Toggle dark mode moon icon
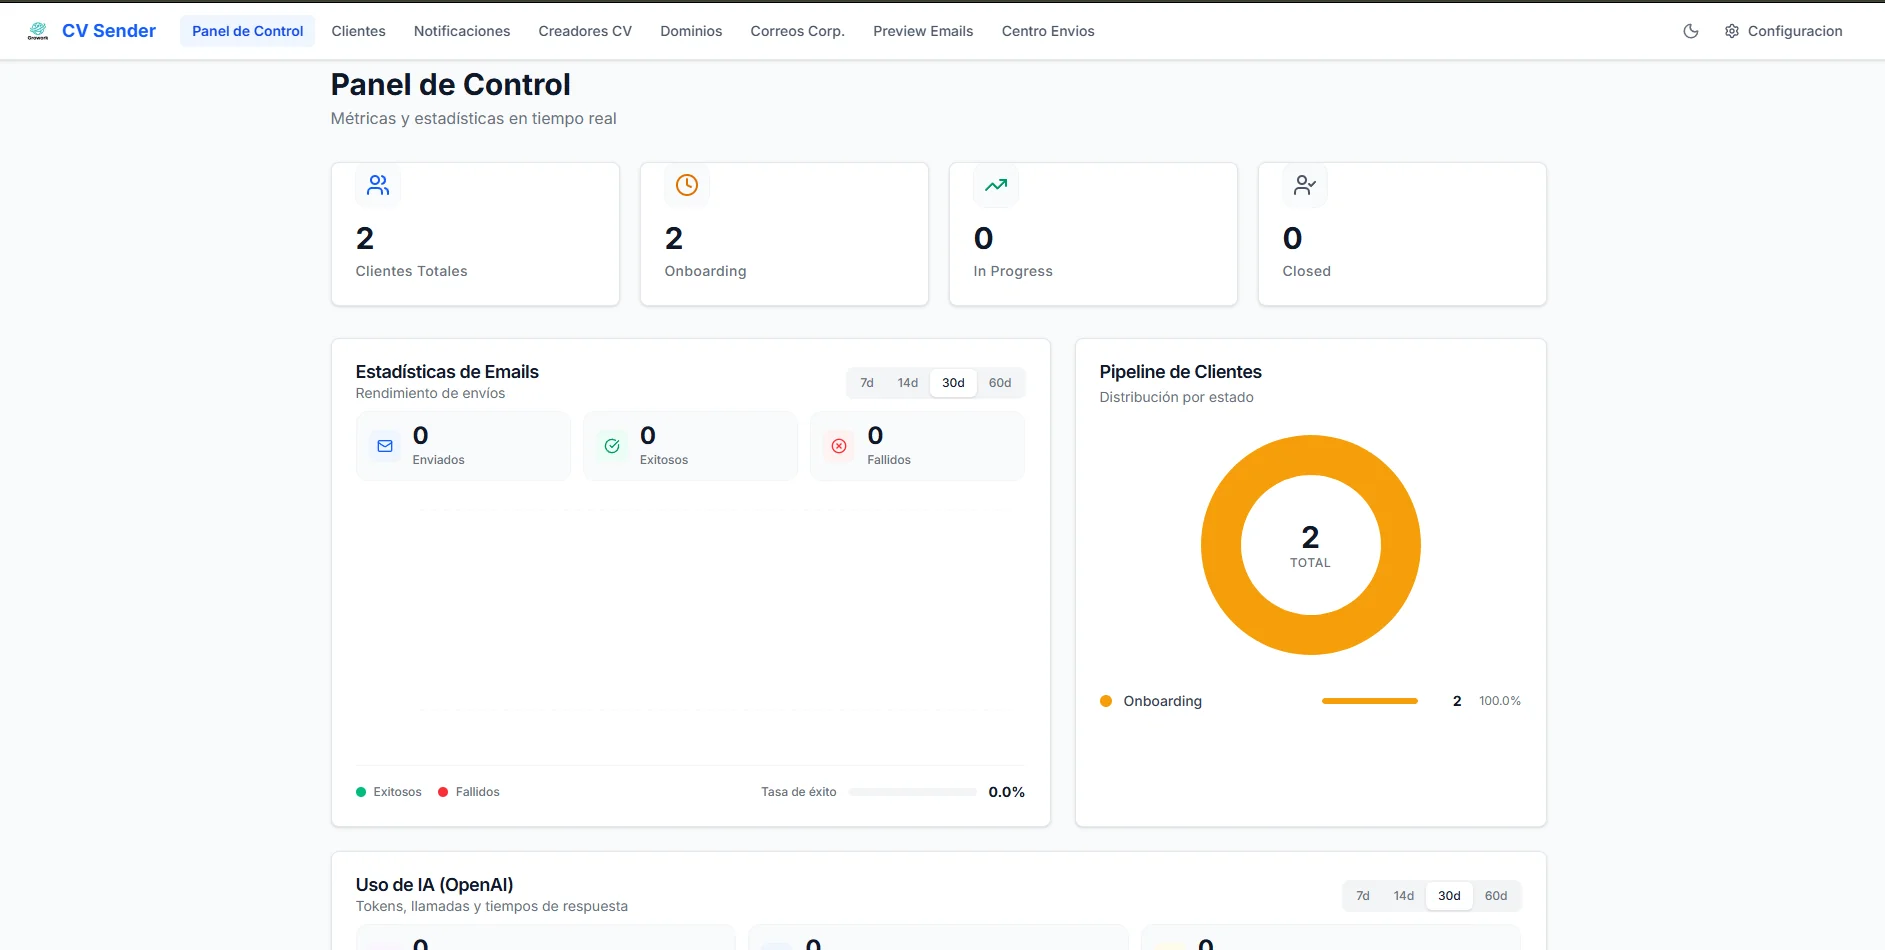This screenshot has width=1885, height=950. tap(1691, 31)
